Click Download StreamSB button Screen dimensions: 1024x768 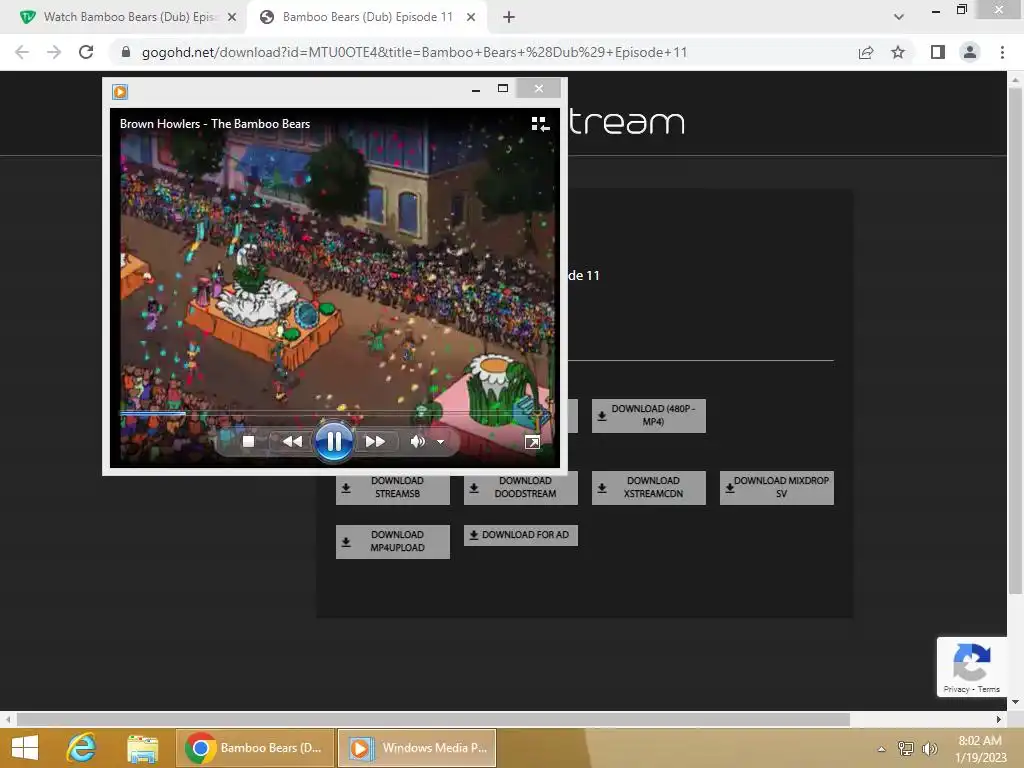[x=392, y=487]
